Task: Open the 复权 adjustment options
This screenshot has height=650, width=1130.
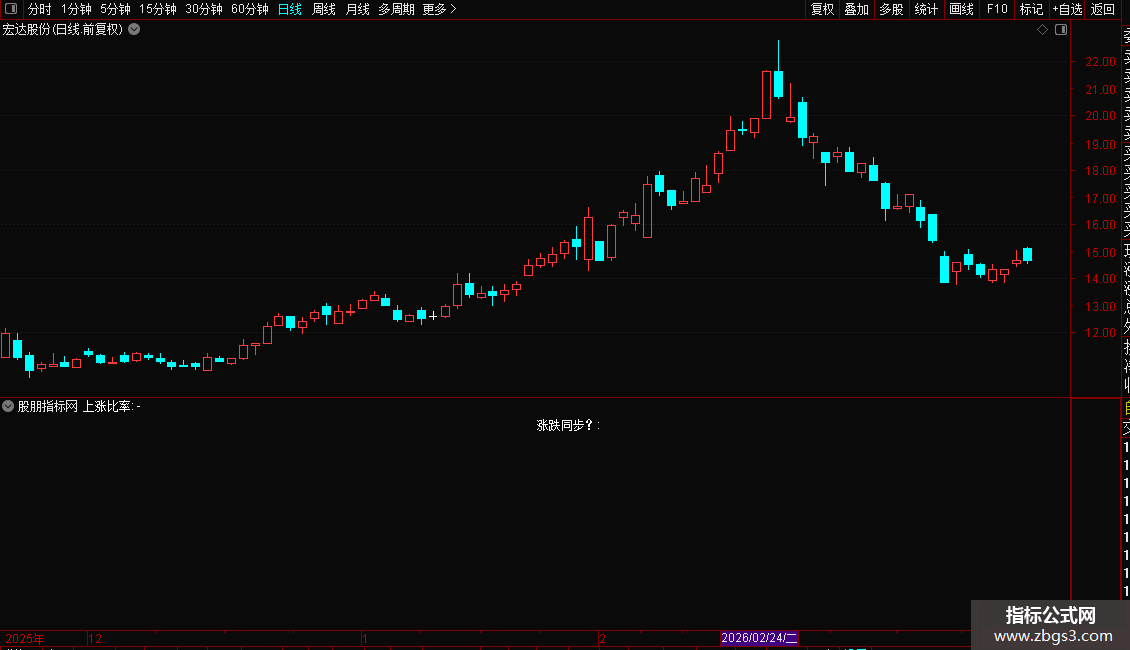Action: 822,9
